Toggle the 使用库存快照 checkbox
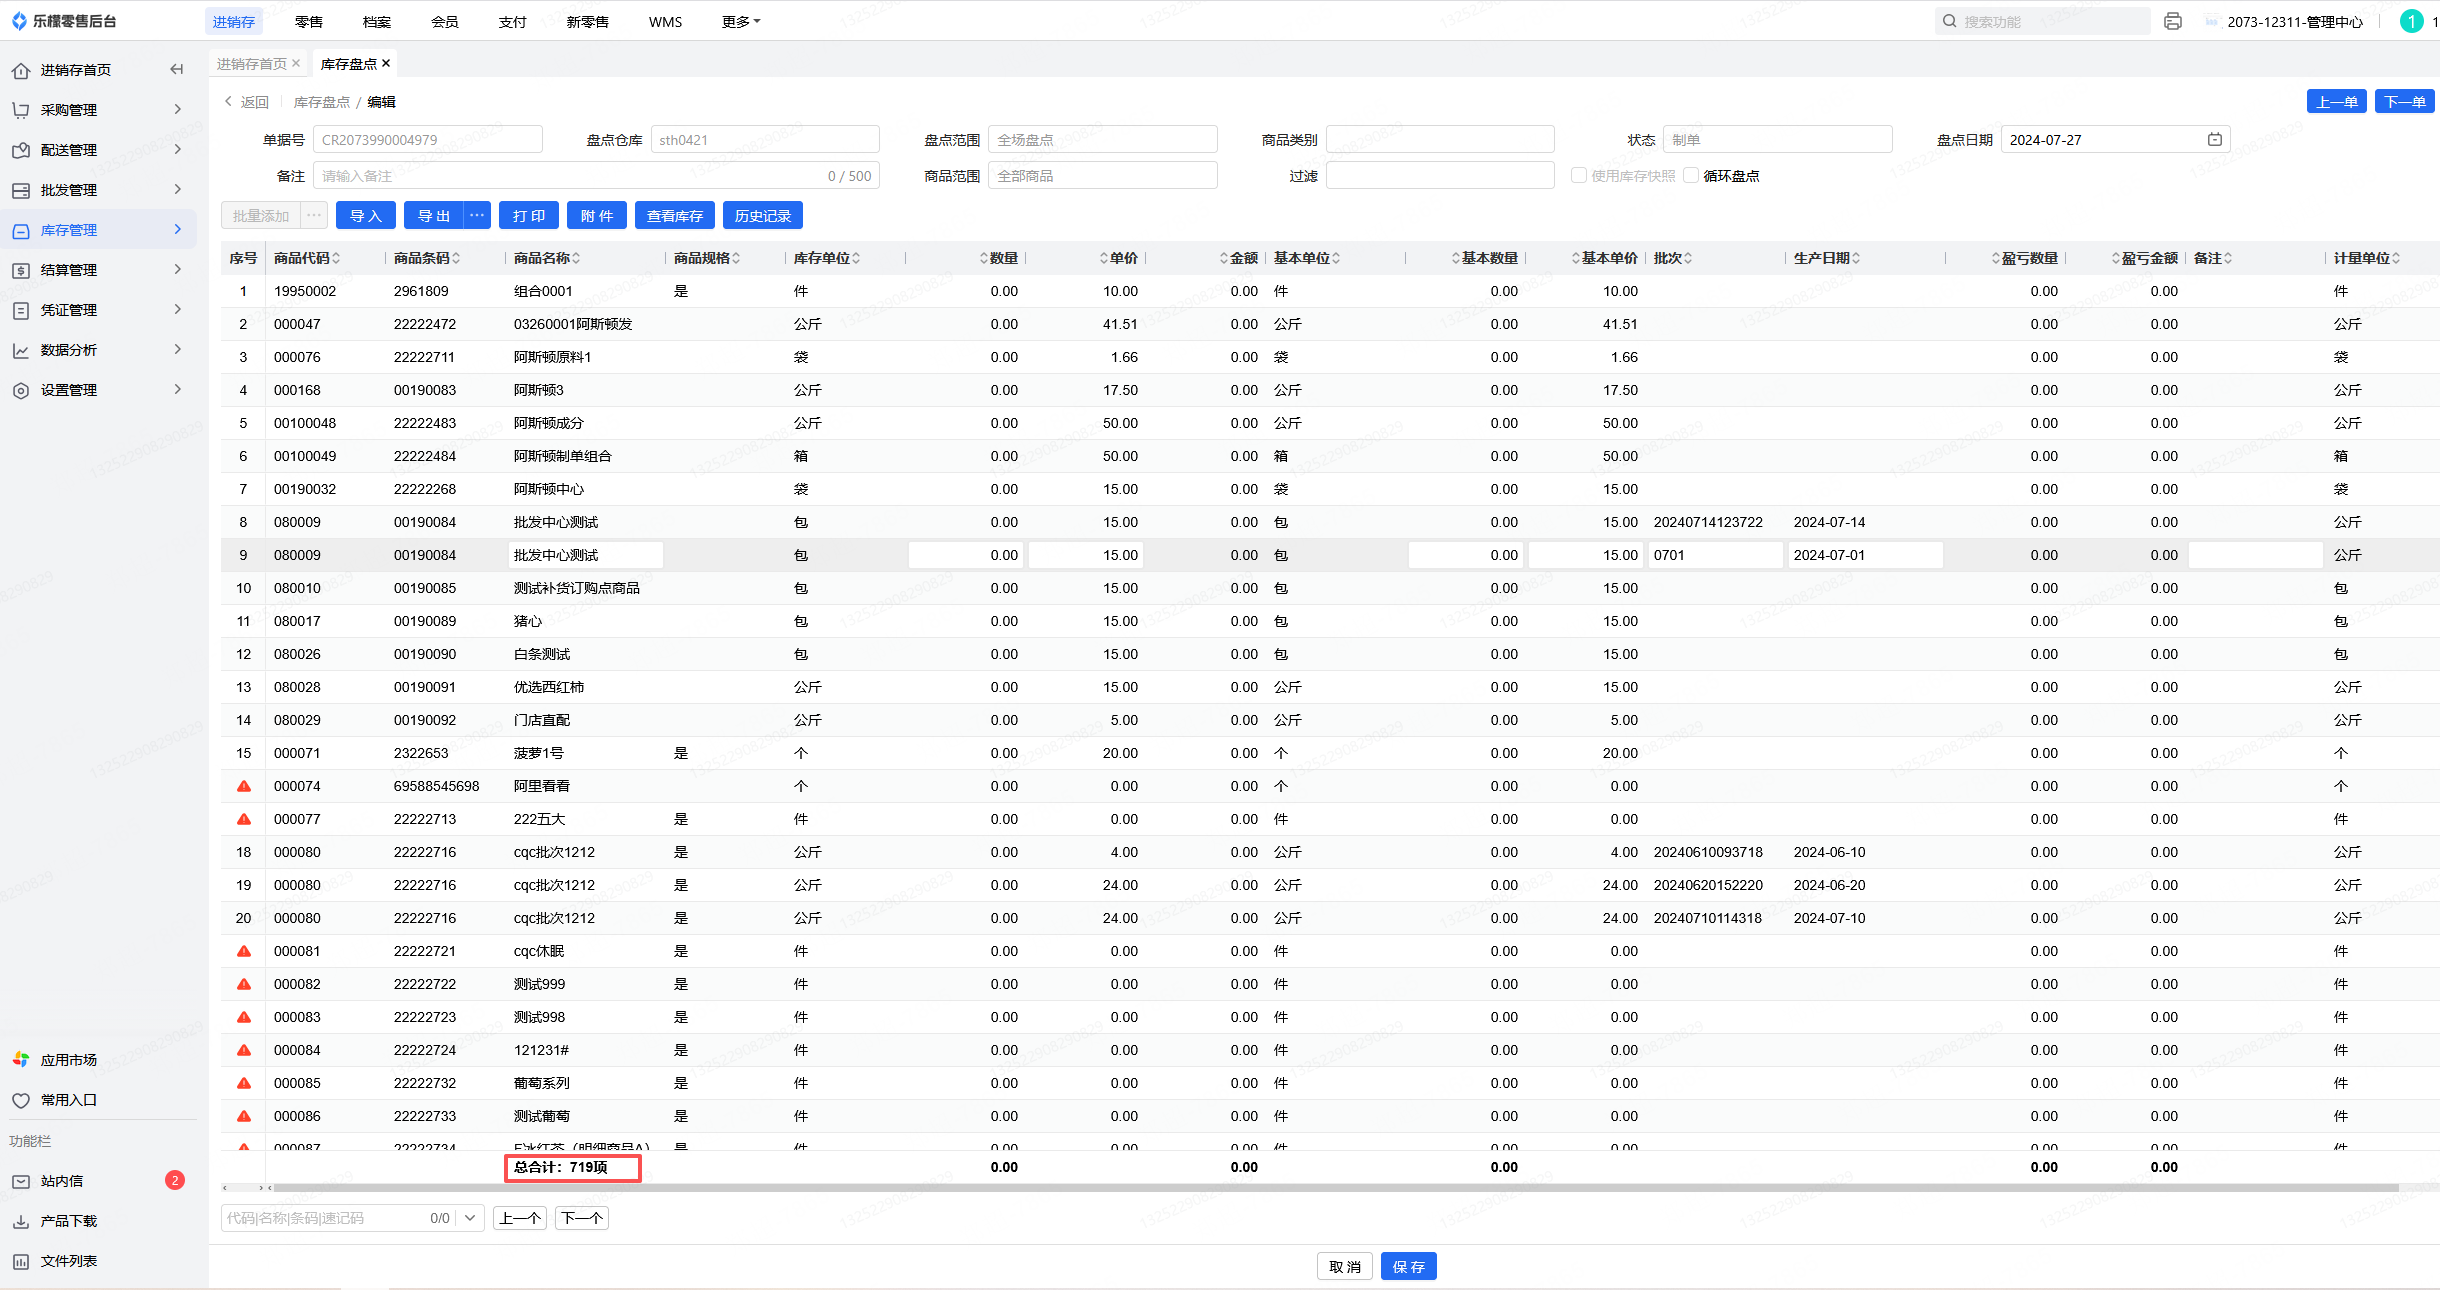 tap(1579, 176)
